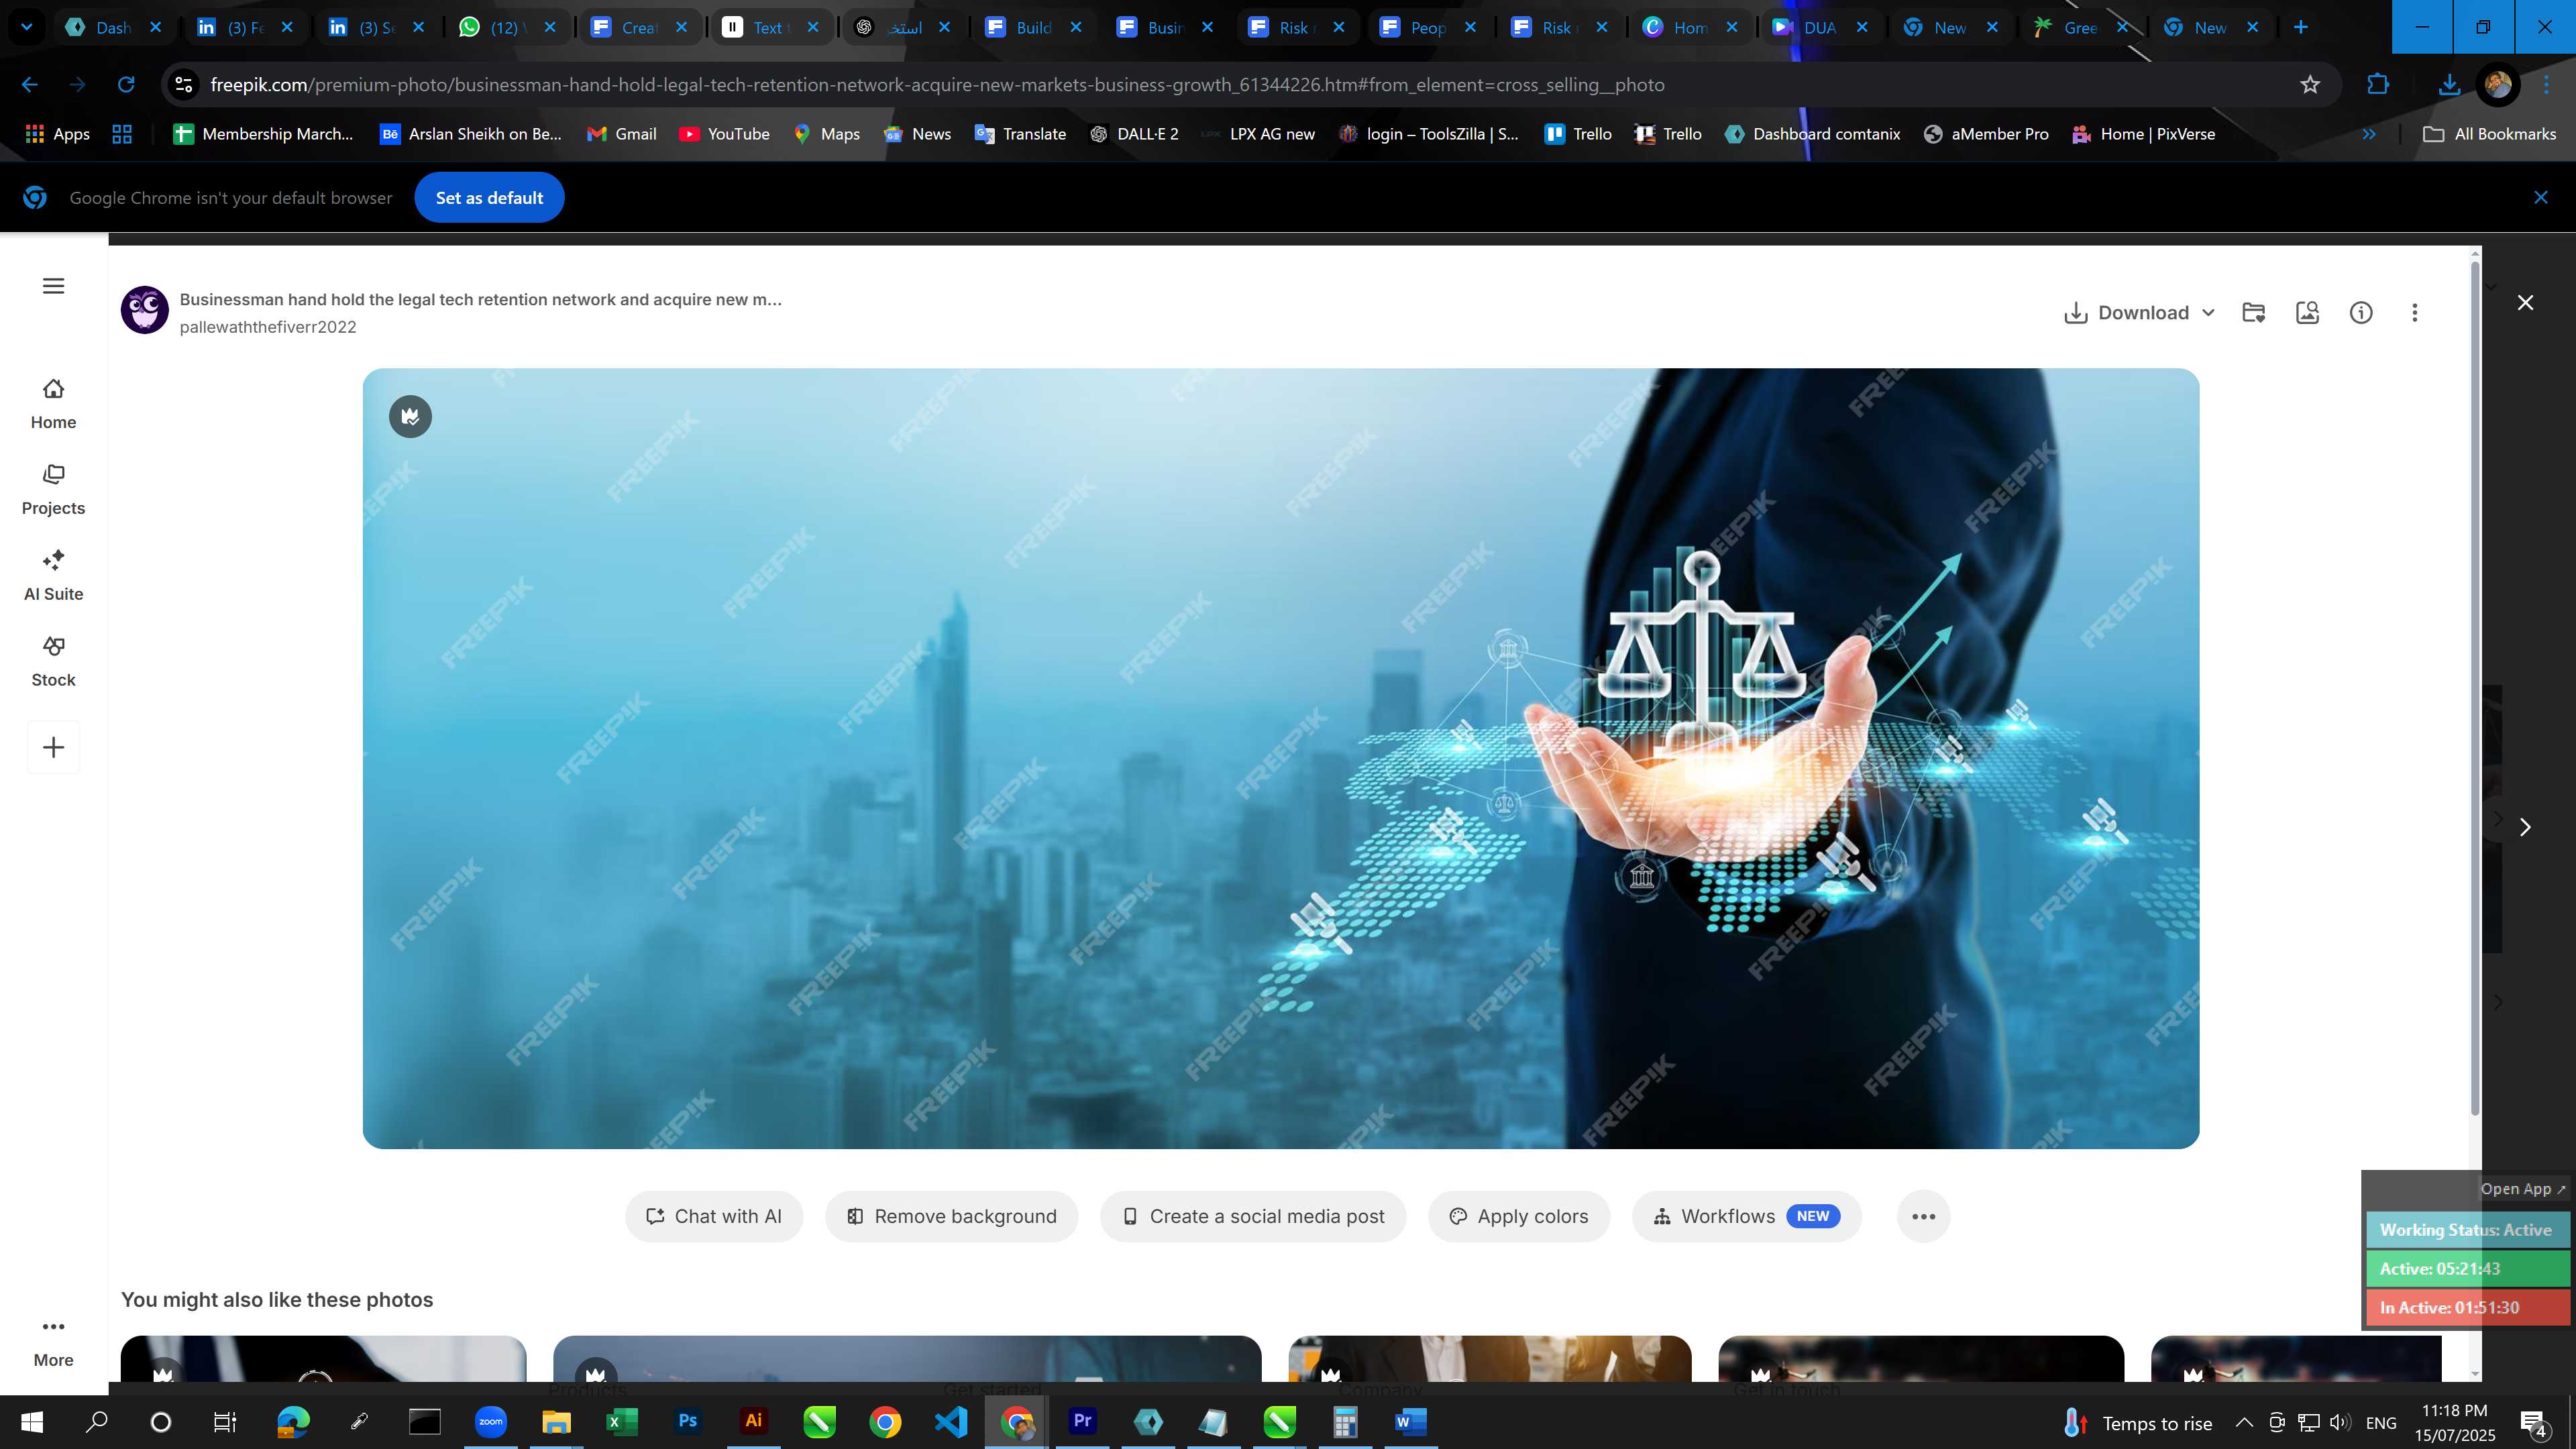This screenshot has height=1449, width=2576.
Task: Open the notification center icon
Action: pyautogui.click(x=2533, y=1422)
